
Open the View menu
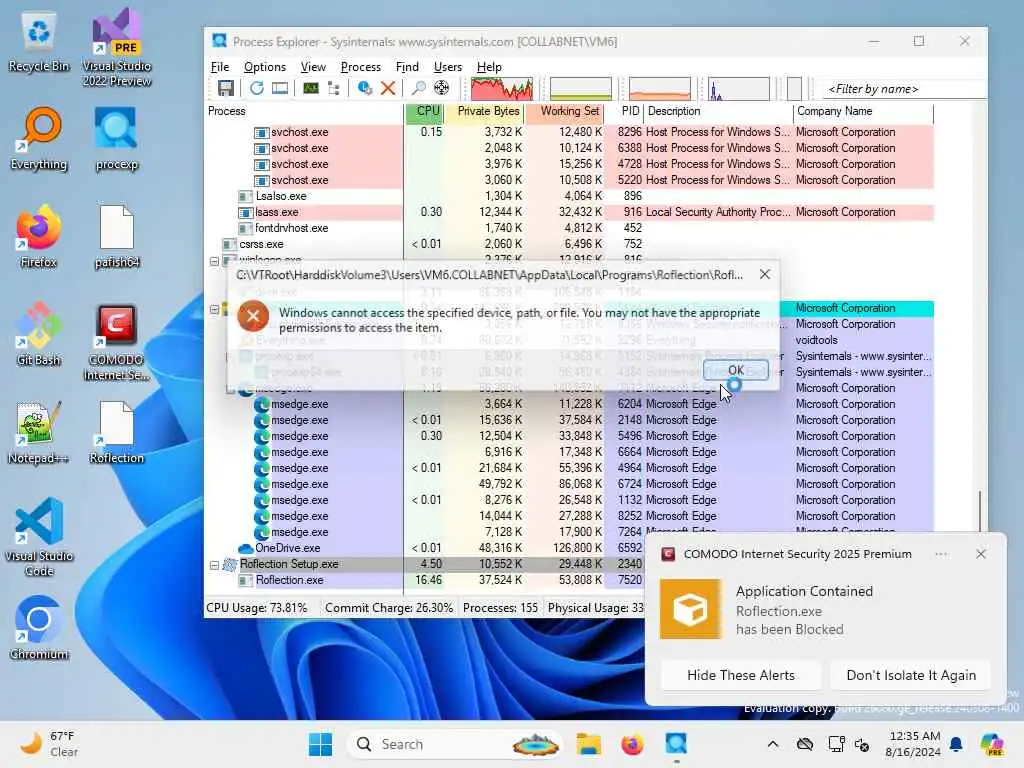pos(313,67)
